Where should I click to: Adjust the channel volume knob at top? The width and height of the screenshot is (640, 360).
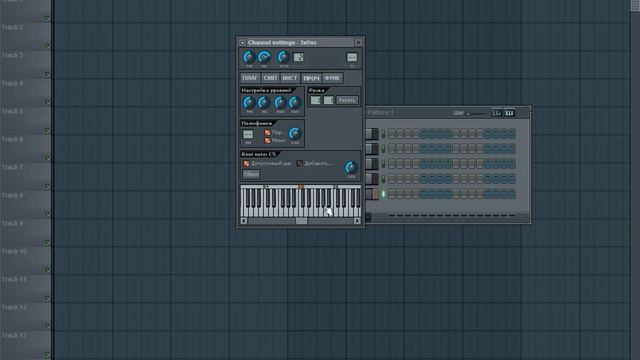pos(264,57)
